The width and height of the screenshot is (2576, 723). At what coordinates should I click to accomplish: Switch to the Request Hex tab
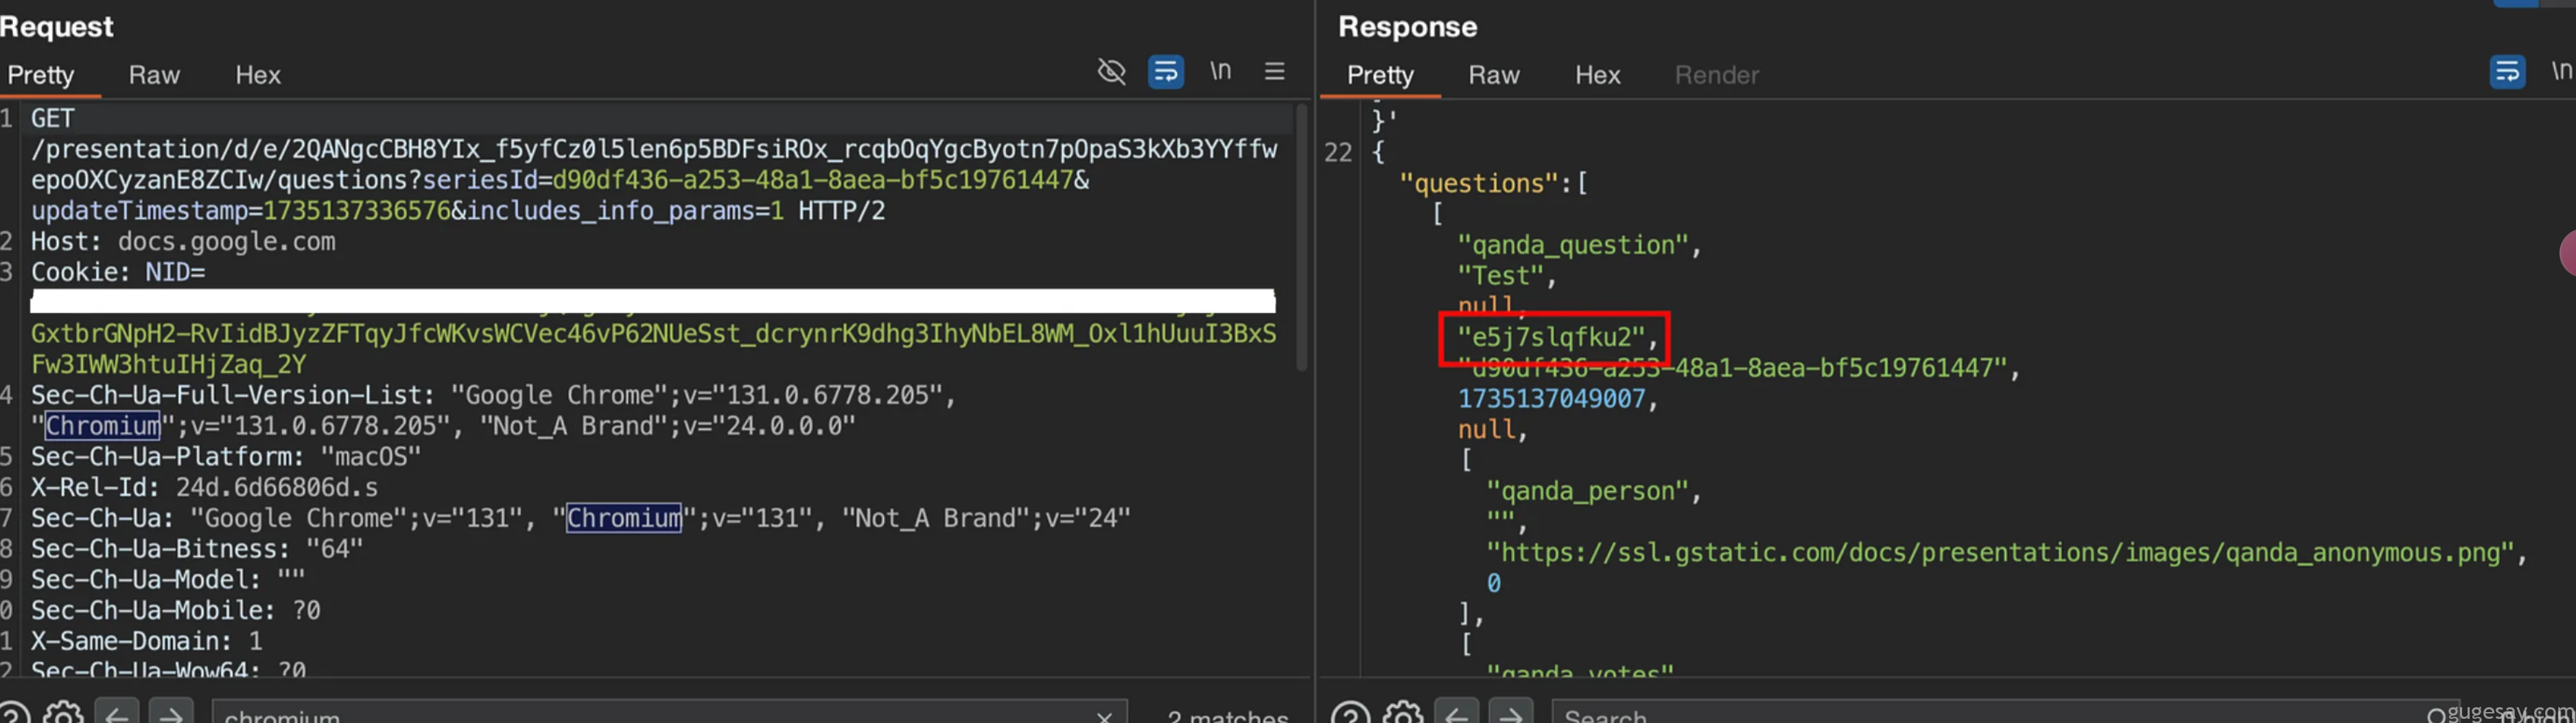(258, 75)
